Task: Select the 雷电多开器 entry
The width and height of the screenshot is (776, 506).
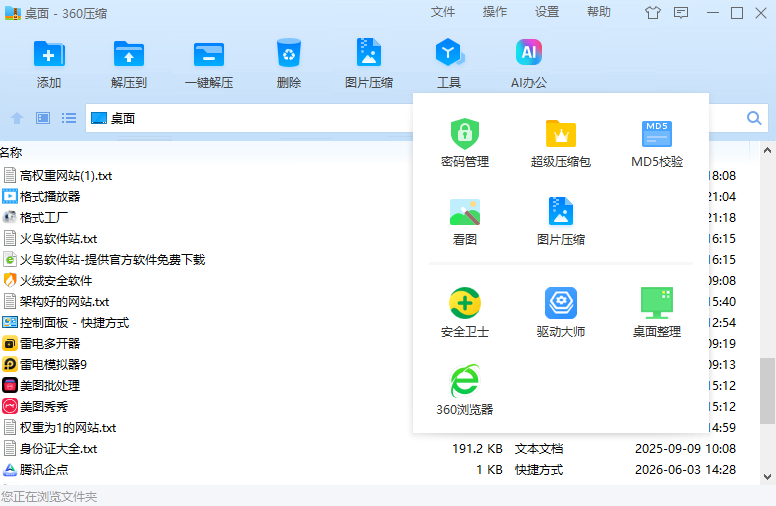Action: tap(42, 344)
